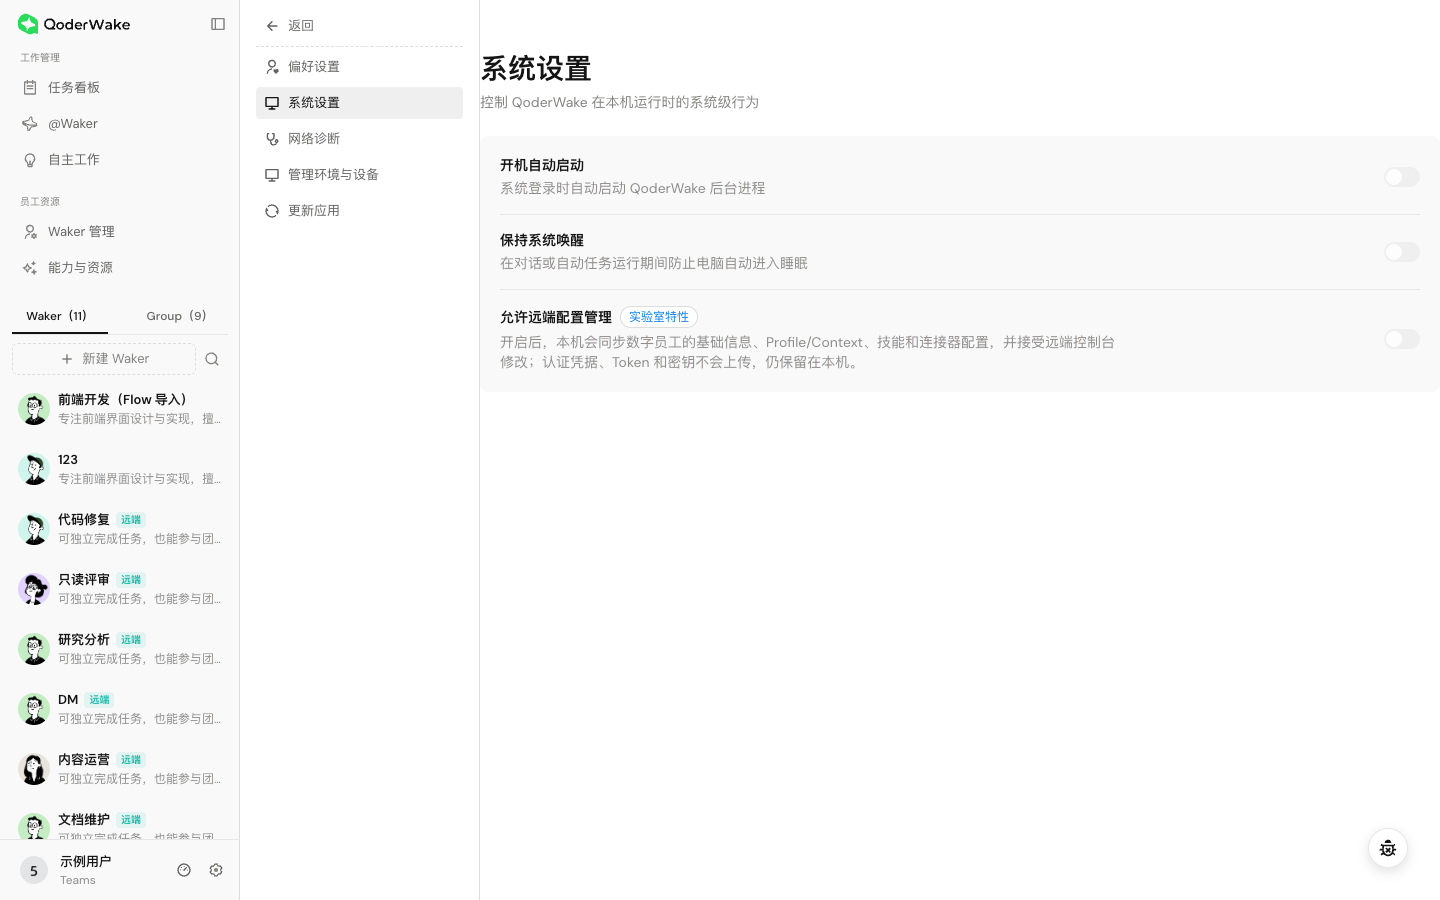Click the Waker 管理 person icon

[x=30, y=232]
